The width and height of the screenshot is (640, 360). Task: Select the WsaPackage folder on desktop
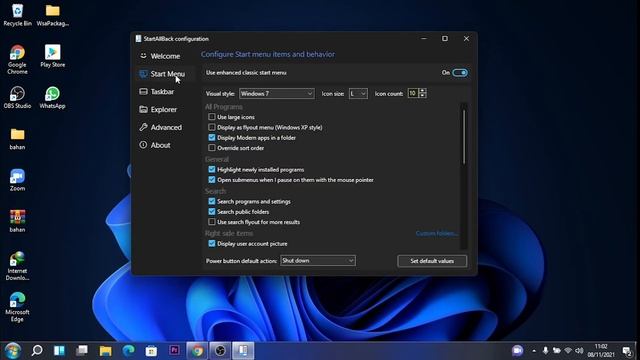[x=53, y=15]
